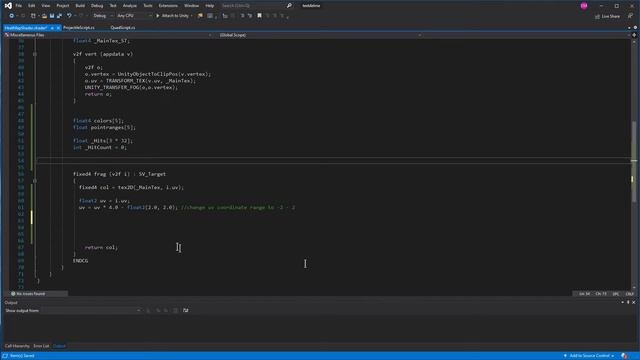Switch to the Error List tab
The height and width of the screenshot is (360, 640).
[41, 346]
